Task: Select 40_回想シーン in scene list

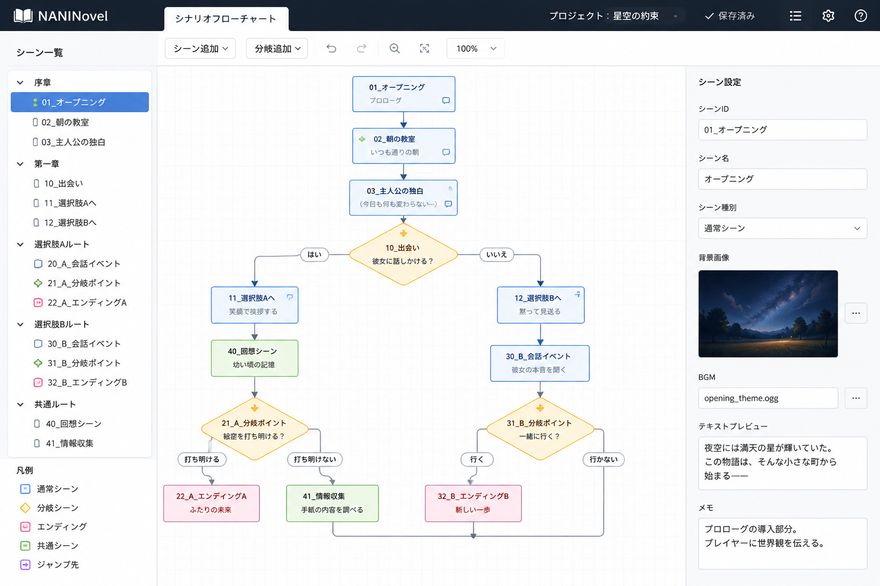Action: coord(80,424)
